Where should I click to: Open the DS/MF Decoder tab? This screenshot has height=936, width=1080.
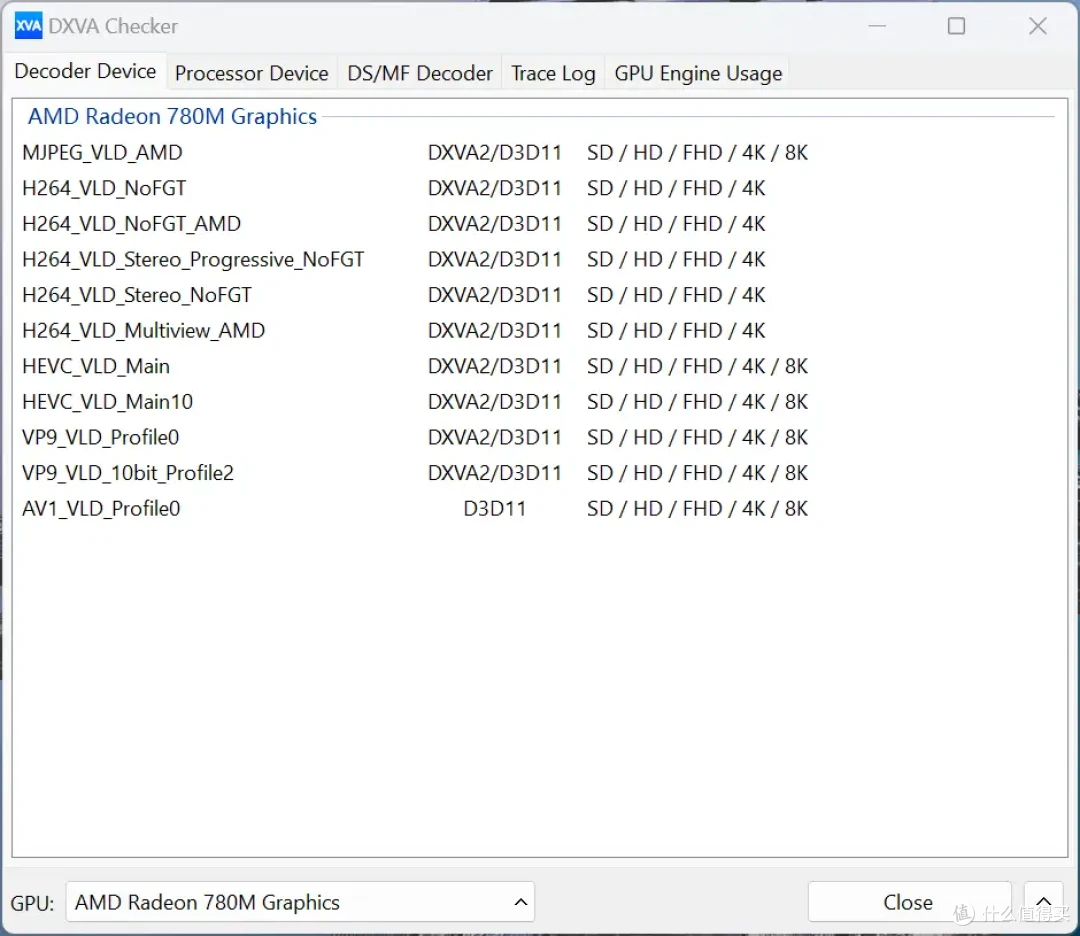tap(419, 73)
